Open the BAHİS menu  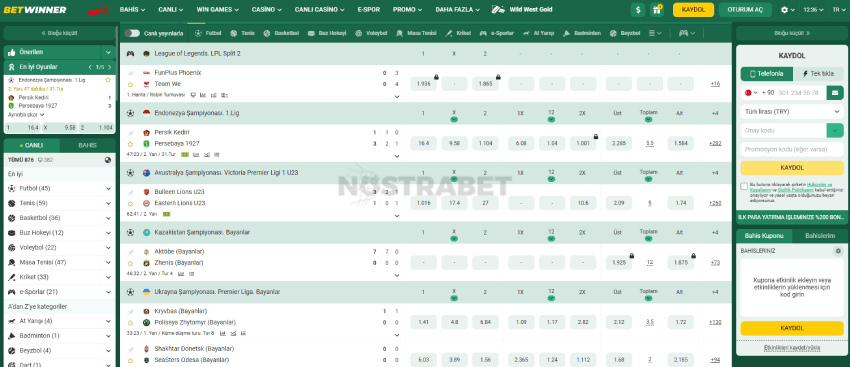pyautogui.click(x=132, y=10)
